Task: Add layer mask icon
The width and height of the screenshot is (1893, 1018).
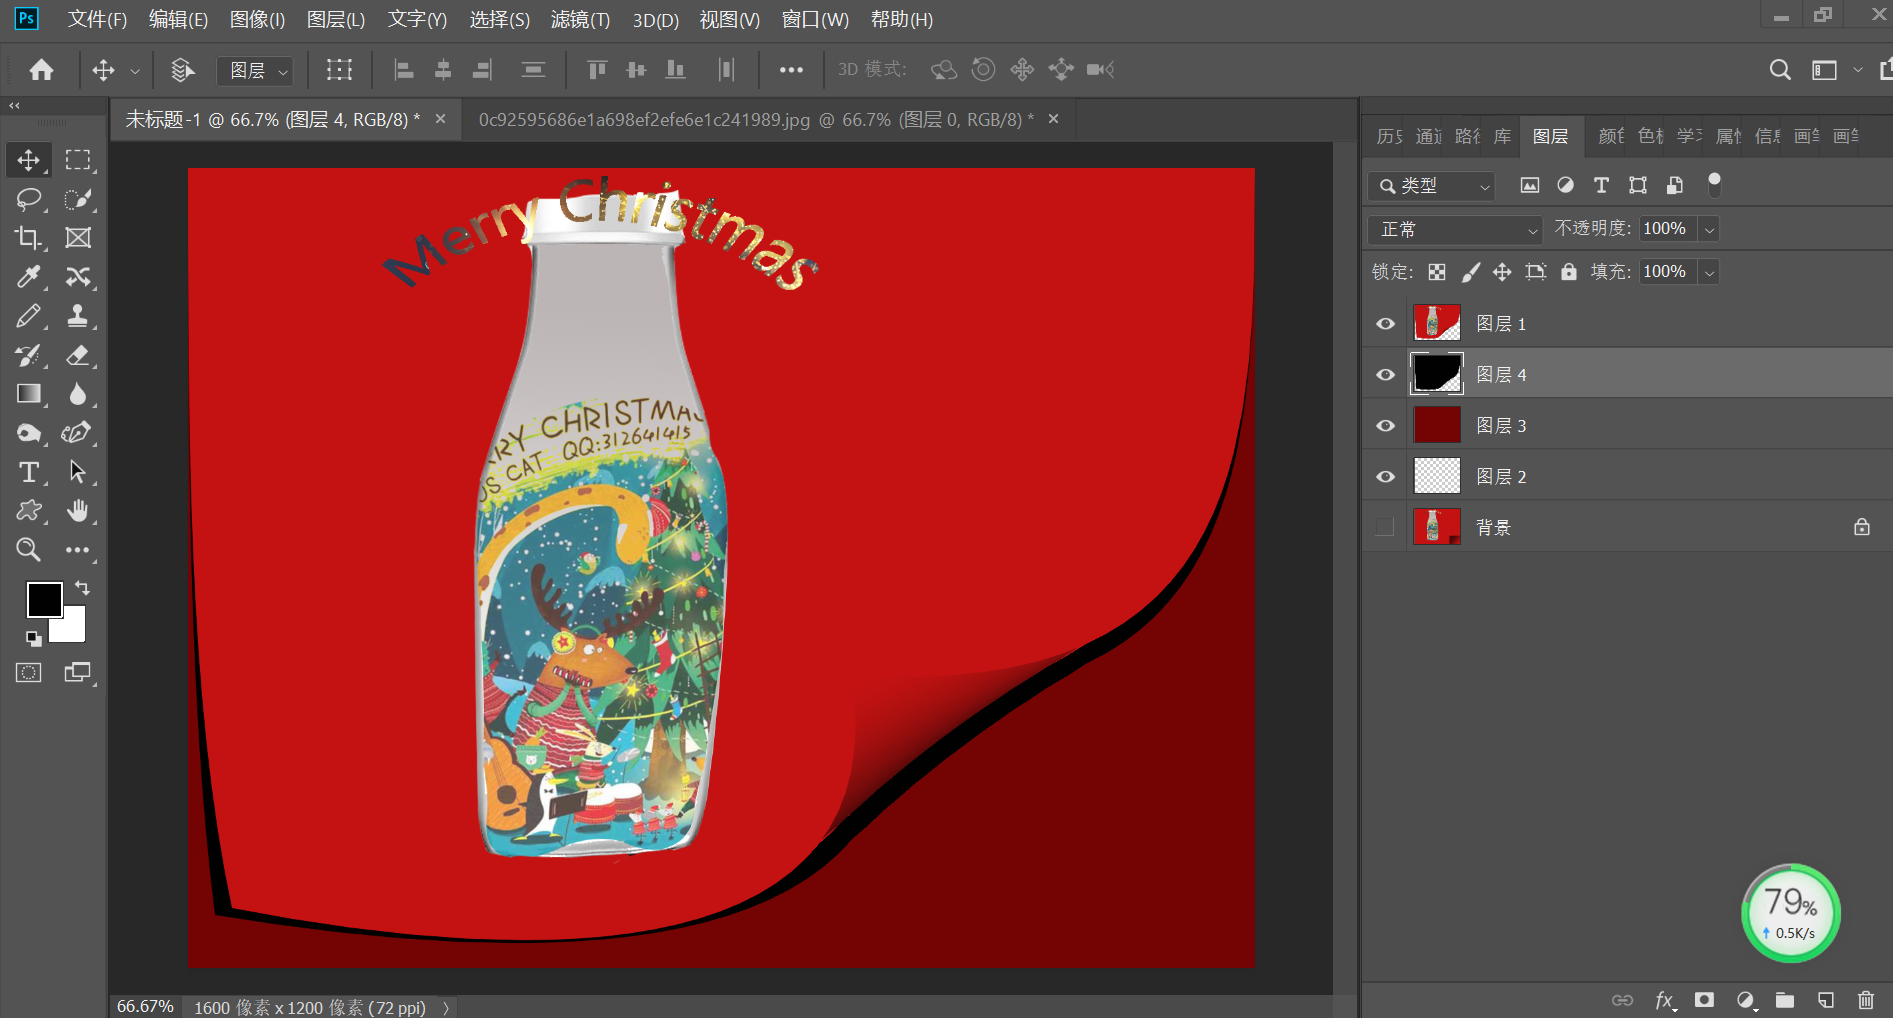Action: click(x=1704, y=1000)
